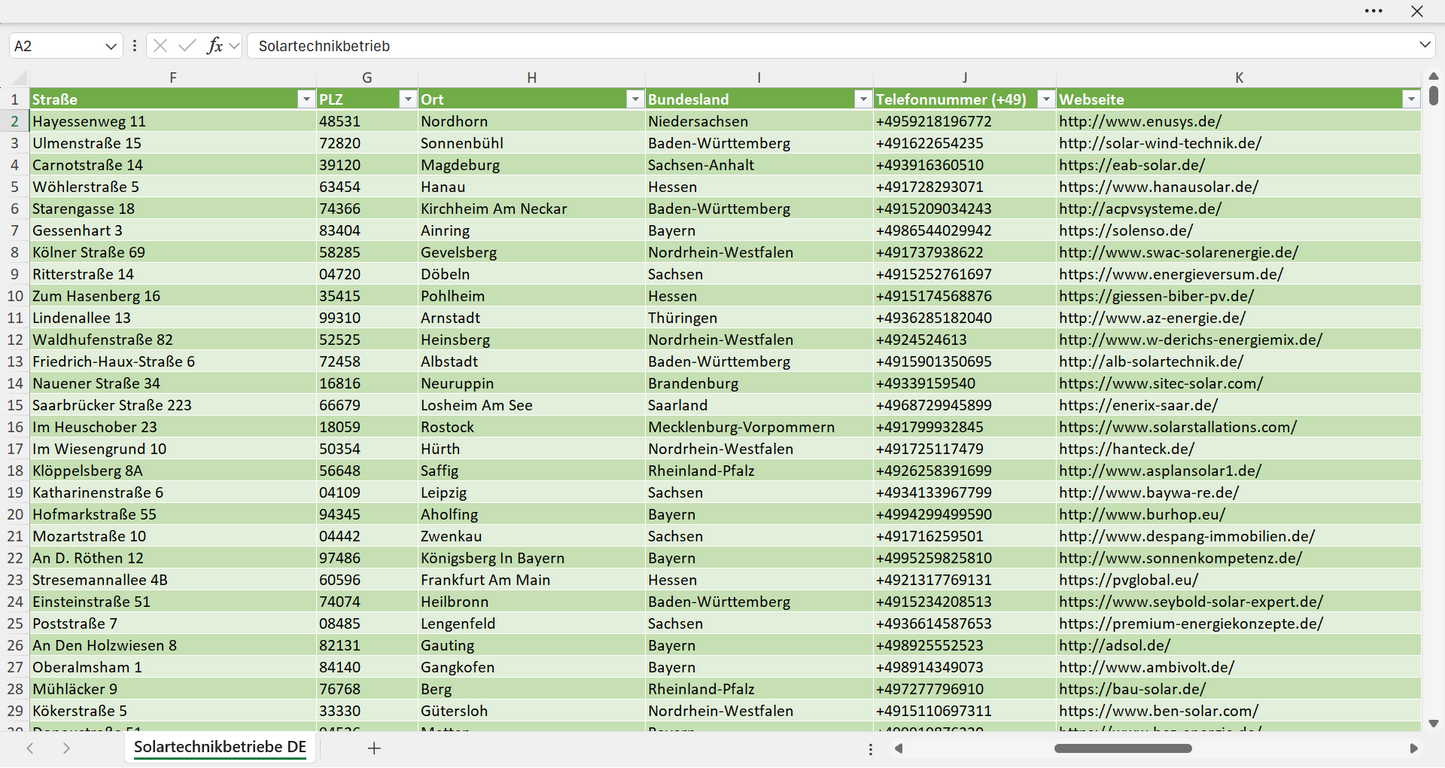Go to the previous sheet tab arrow
1445x768 pixels.
(30, 748)
